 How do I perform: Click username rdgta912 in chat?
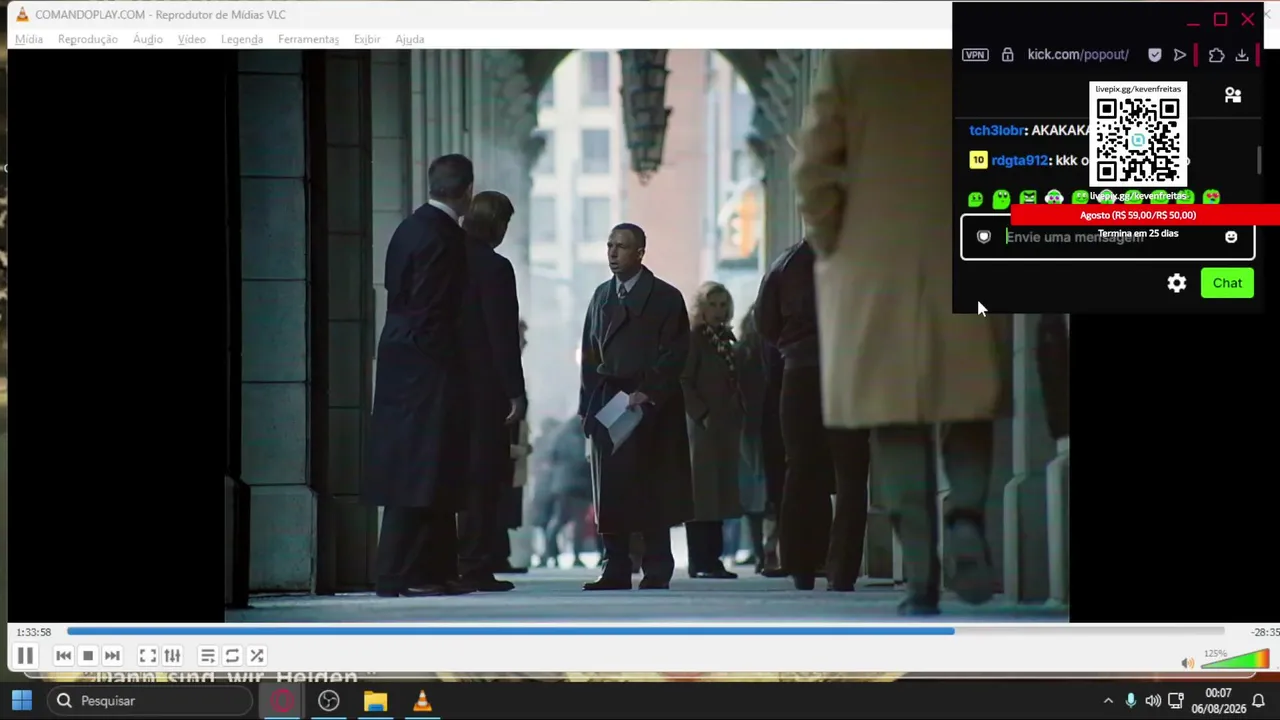click(x=1020, y=160)
